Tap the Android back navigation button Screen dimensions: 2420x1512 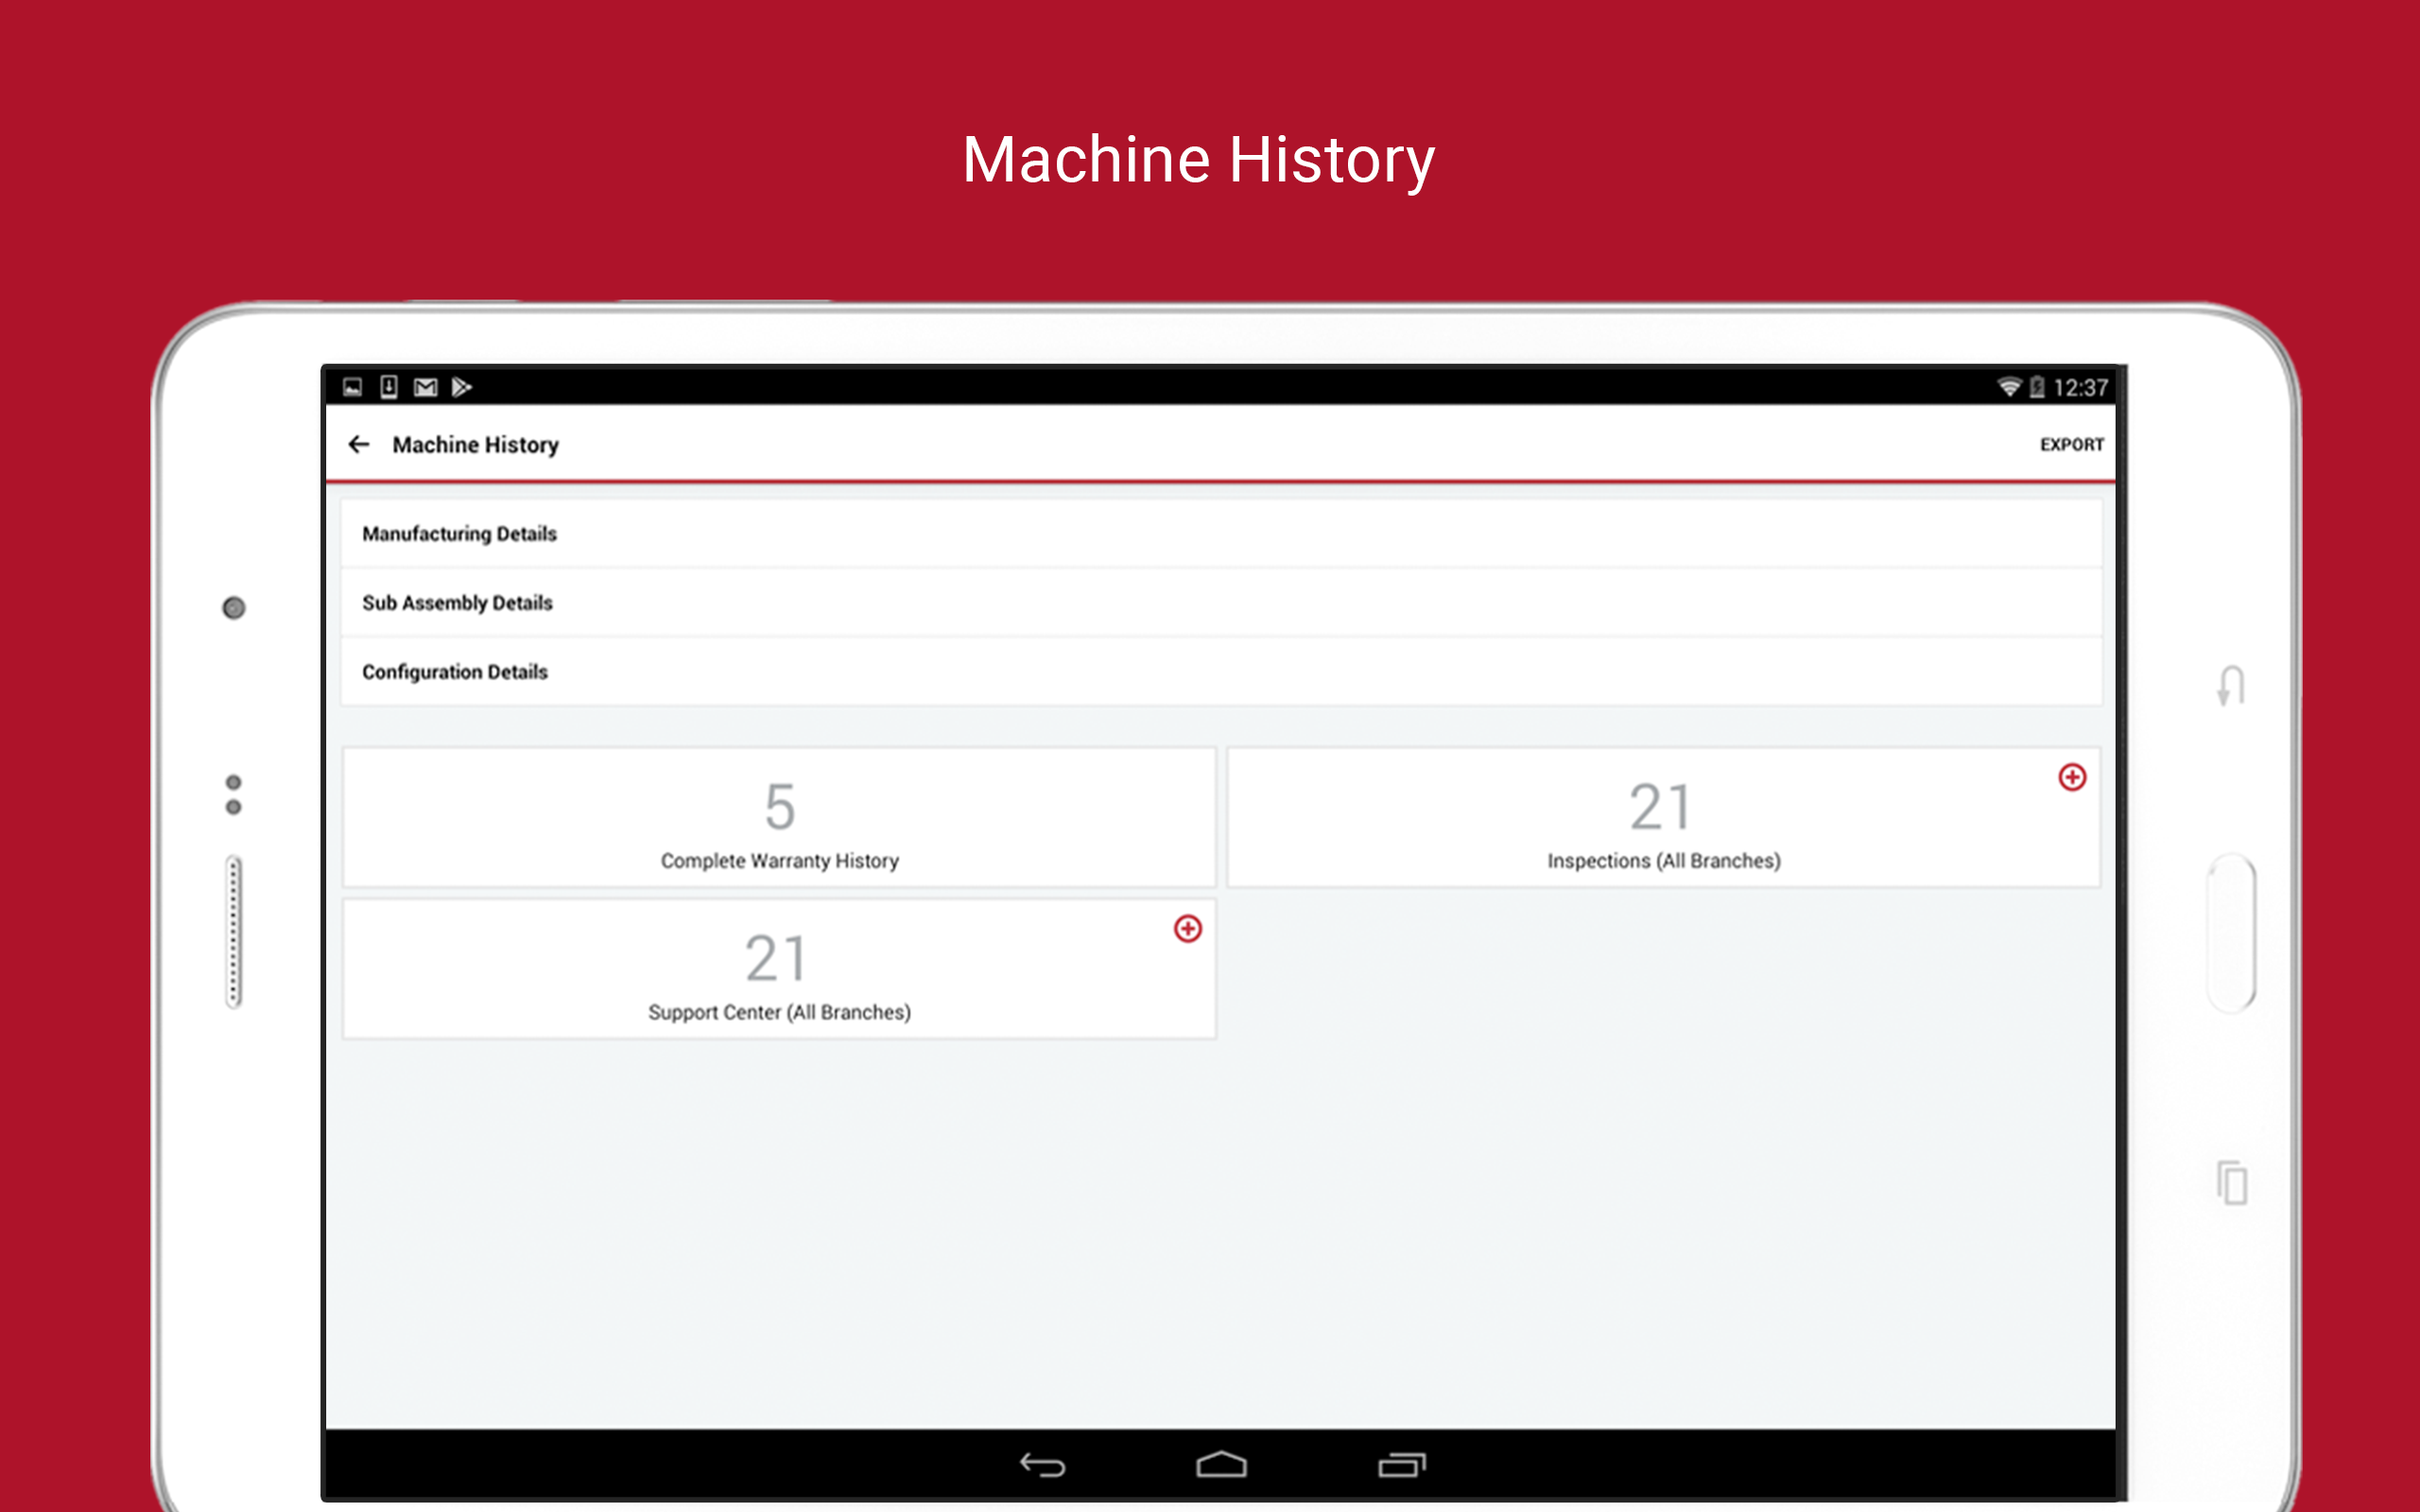[x=1042, y=1465]
